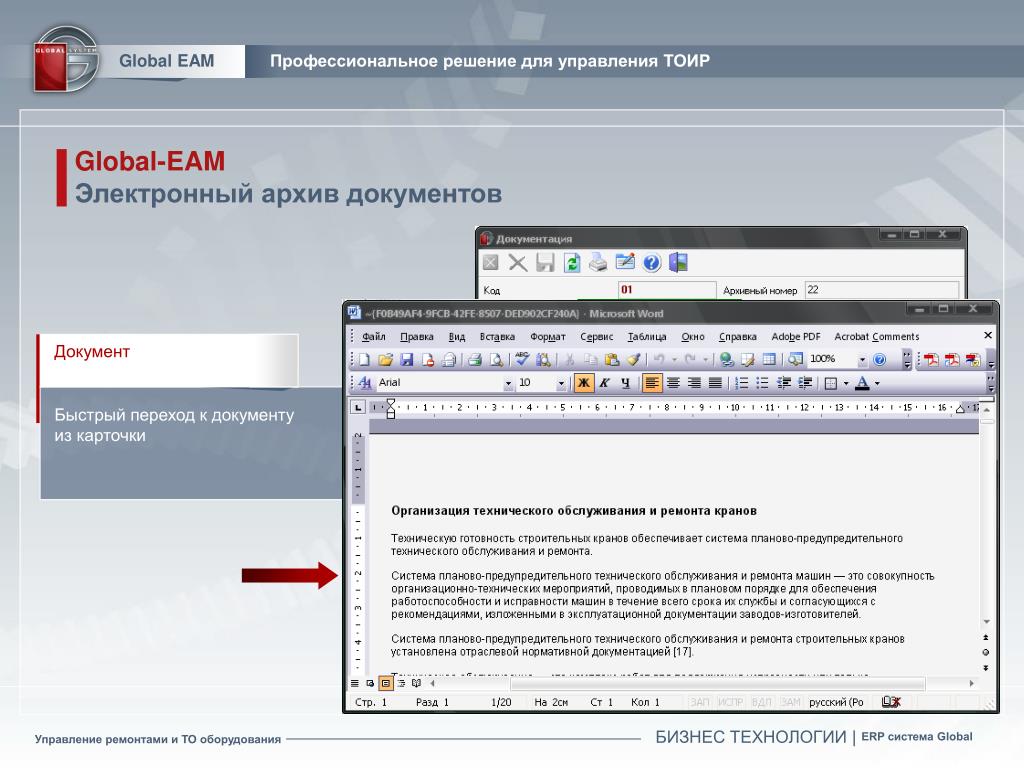The width and height of the screenshot is (1024, 768).
Task: Click the tab selector at ruler corner
Action: [357, 408]
